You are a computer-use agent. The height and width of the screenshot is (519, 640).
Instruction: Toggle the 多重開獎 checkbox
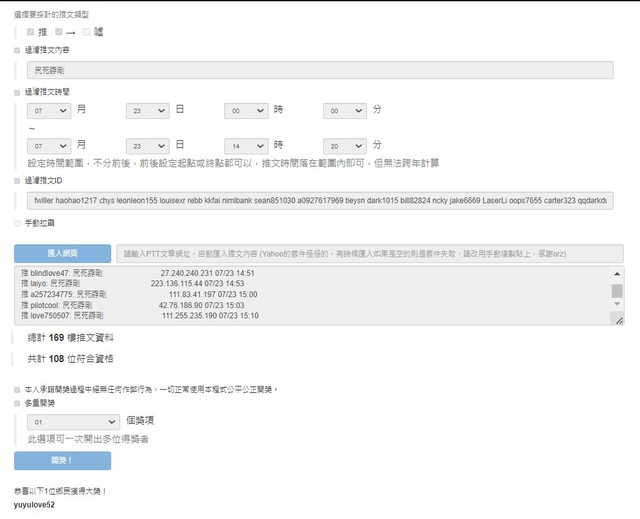click(x=17, y=403)
